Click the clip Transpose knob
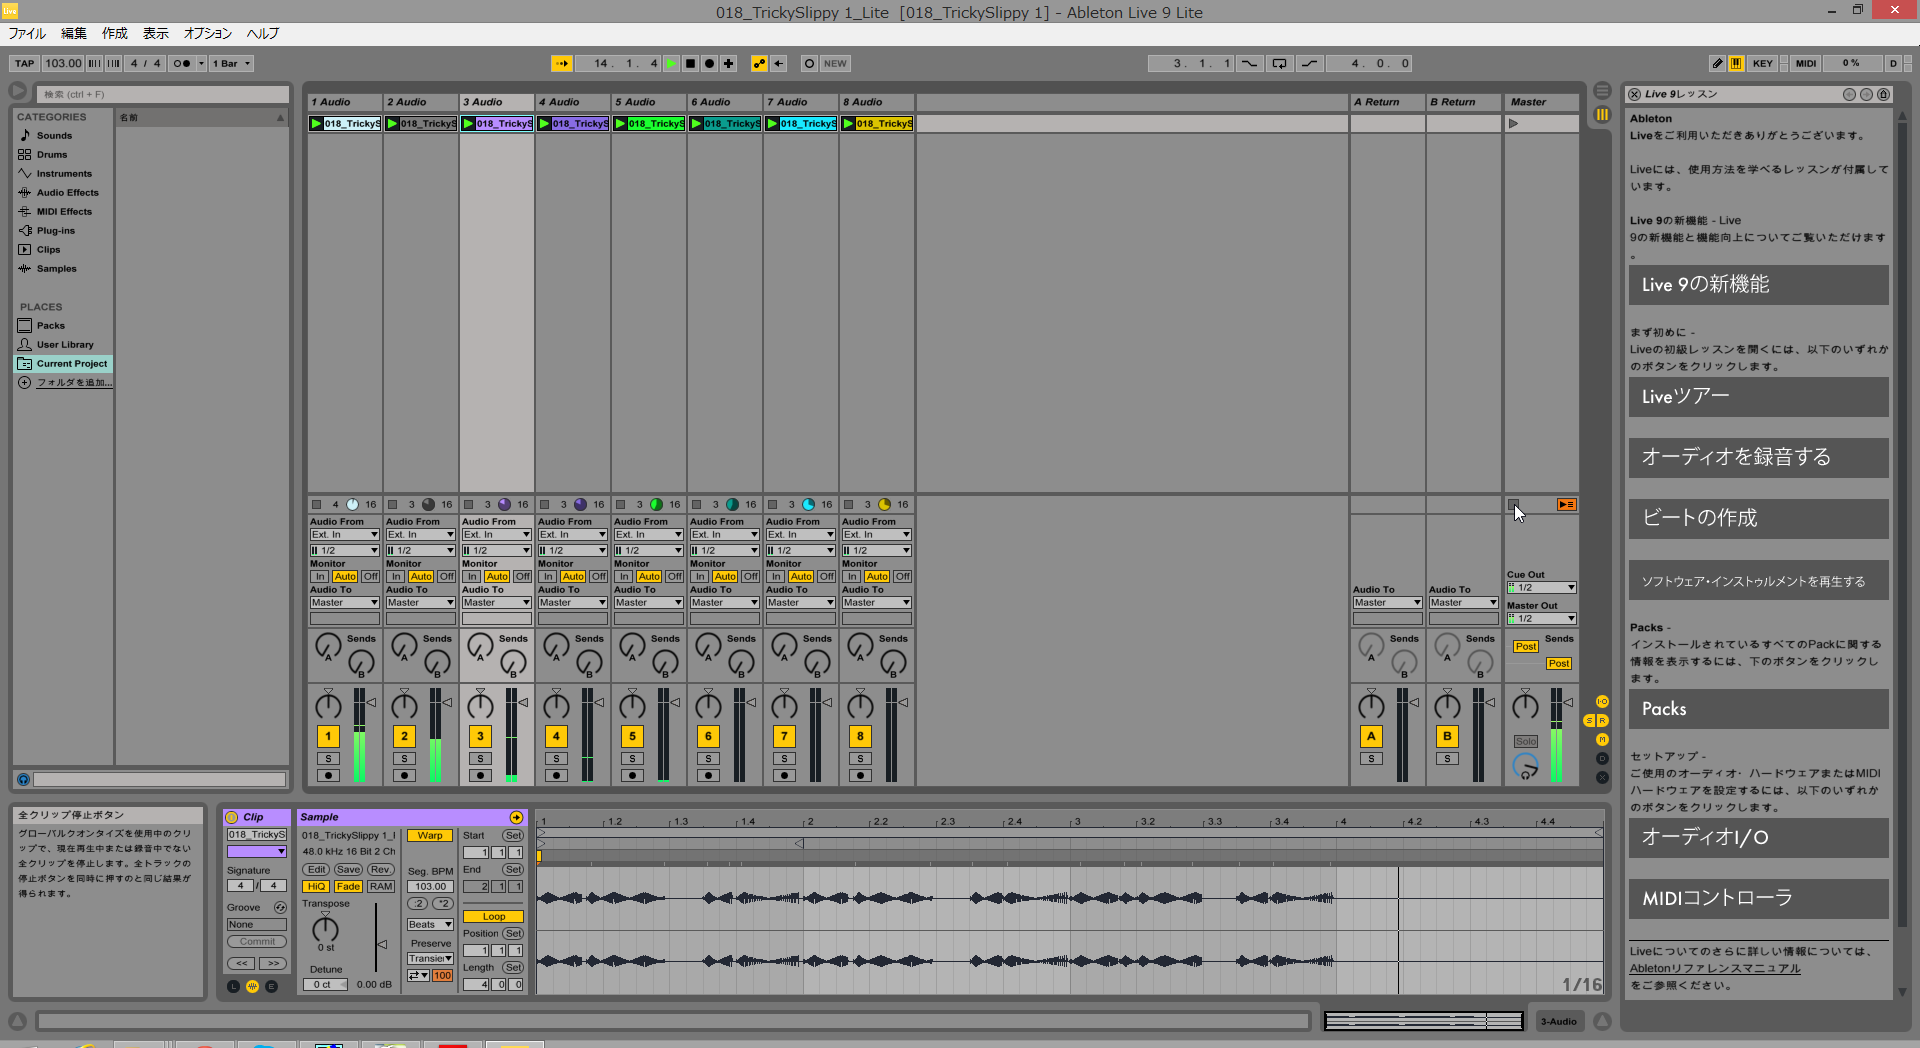 326,928
